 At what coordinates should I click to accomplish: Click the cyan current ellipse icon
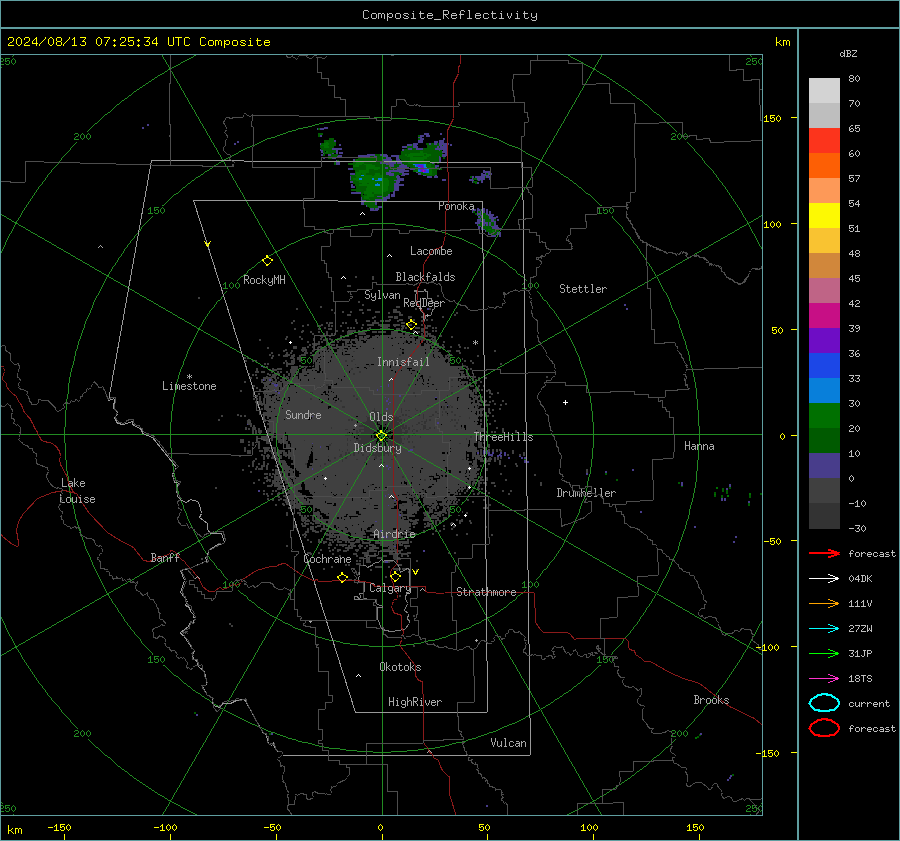pyautogui.click(x=824, y=703)
